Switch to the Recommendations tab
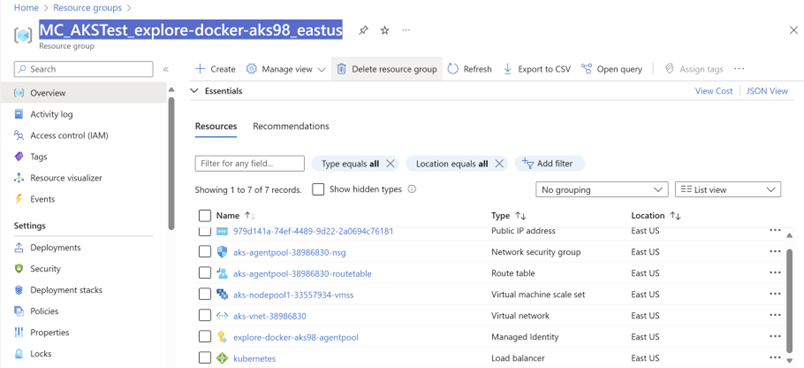 pos(291,126)
